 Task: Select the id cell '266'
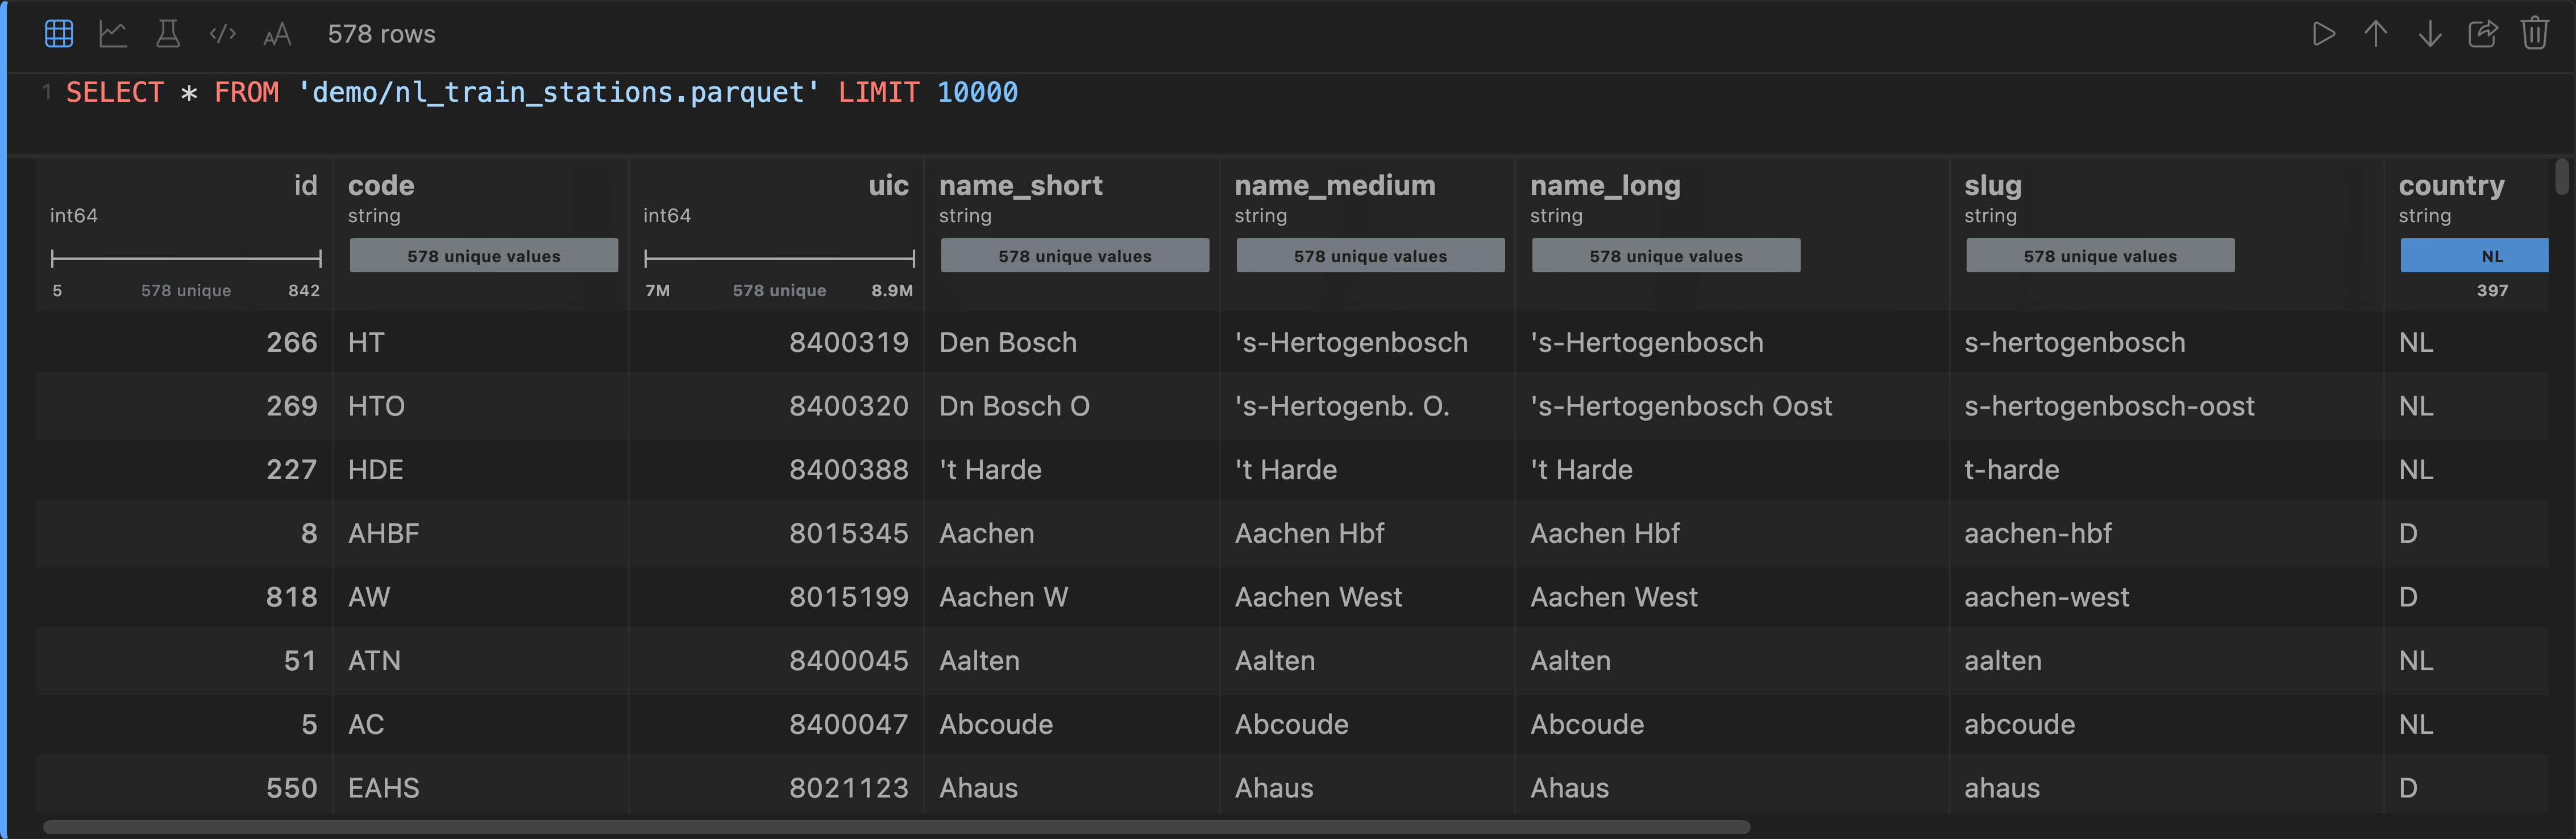(291, 342)
